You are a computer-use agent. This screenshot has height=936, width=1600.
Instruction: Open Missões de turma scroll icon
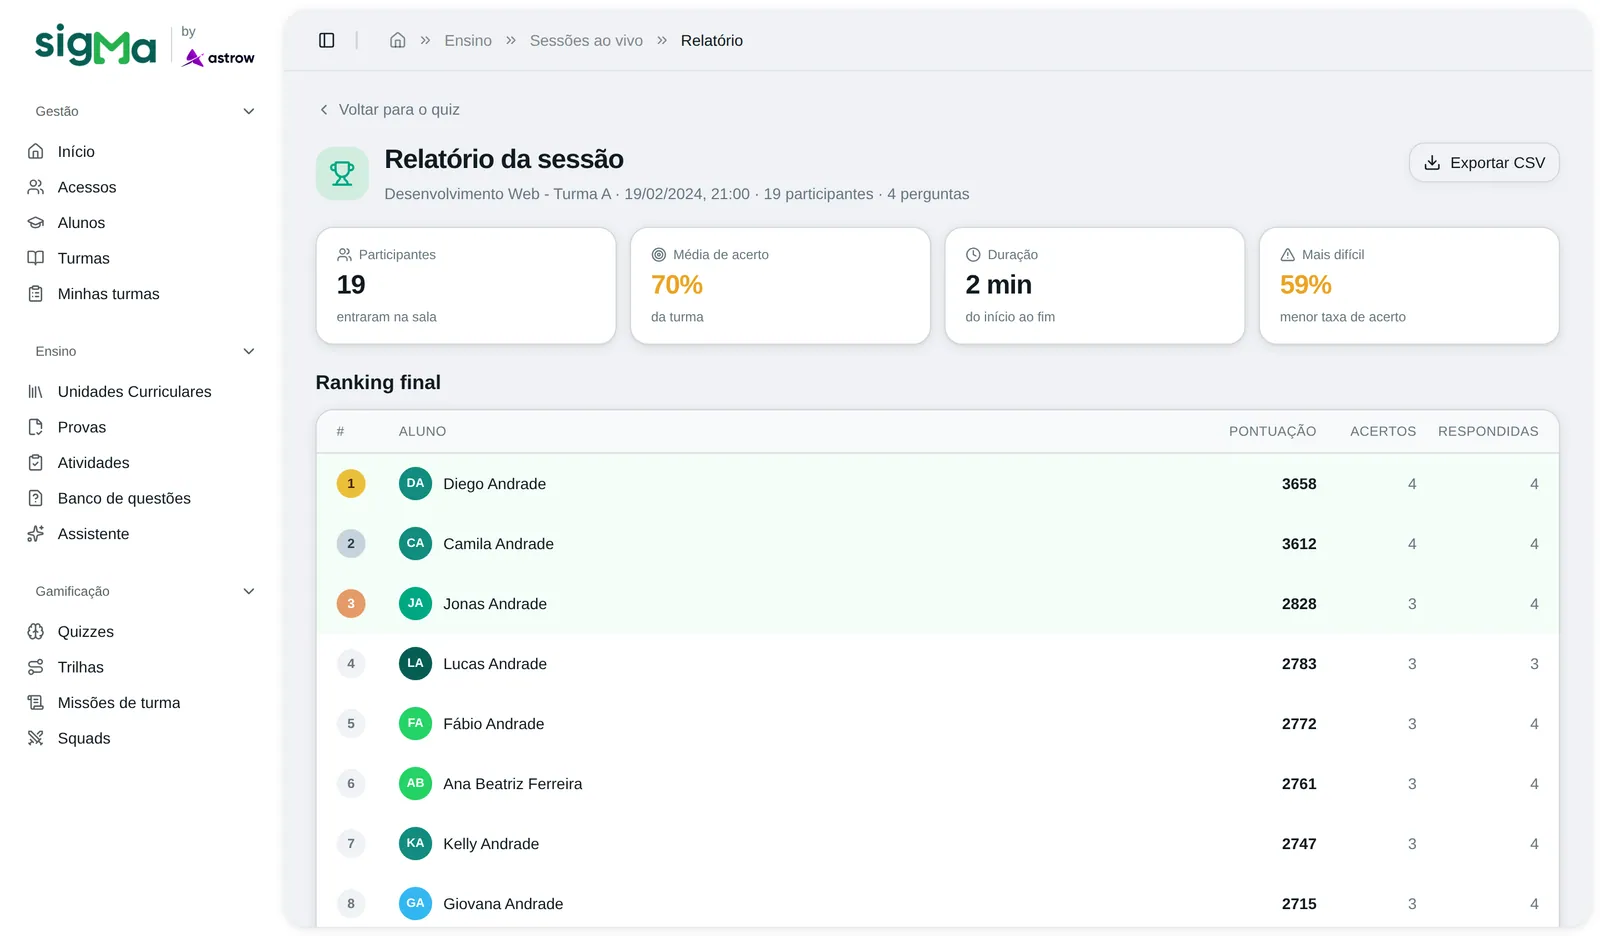point(36,702)
